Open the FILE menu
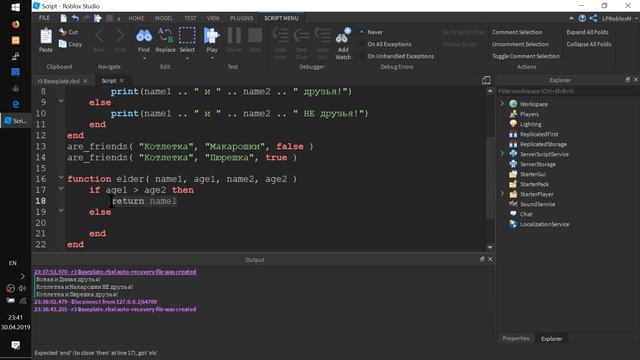 click(x=44, y=18)
